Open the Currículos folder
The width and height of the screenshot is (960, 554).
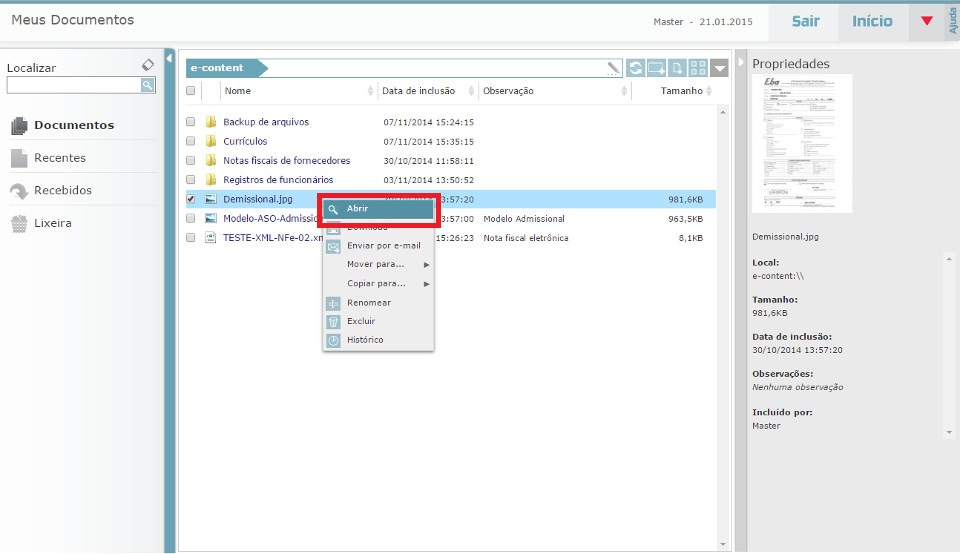(245, 141)
